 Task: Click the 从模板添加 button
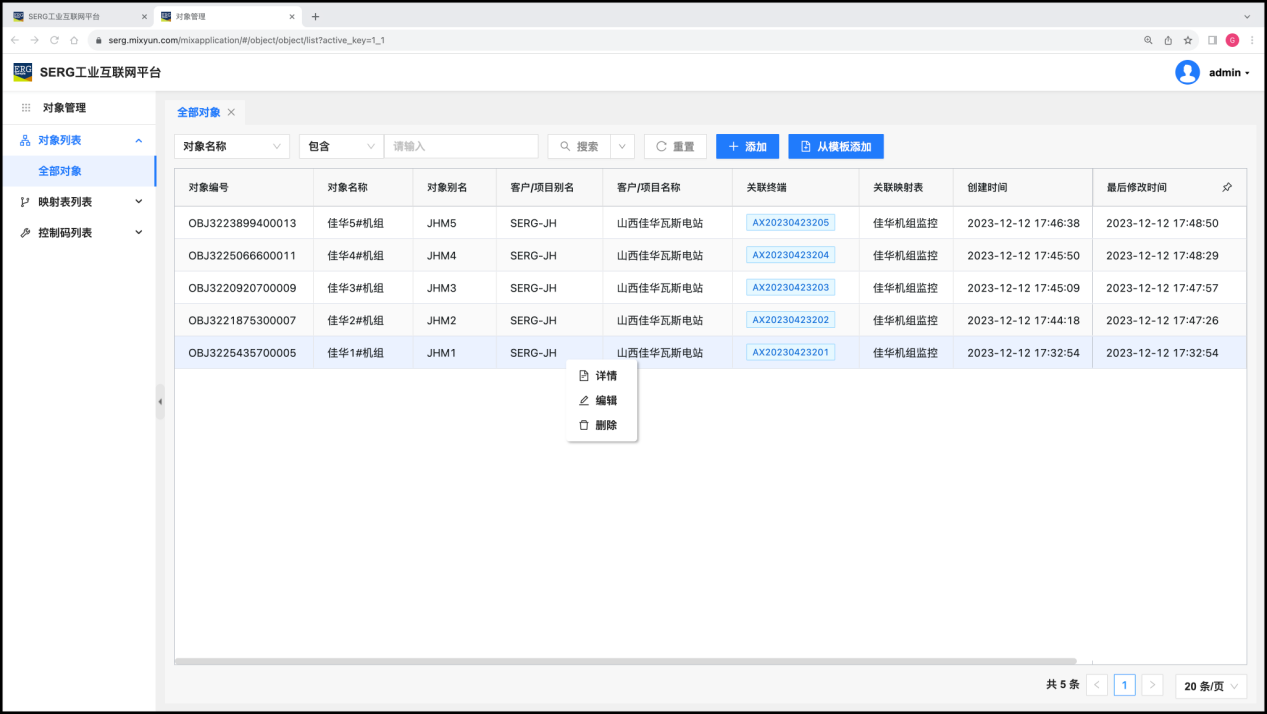tap(835, 146)
